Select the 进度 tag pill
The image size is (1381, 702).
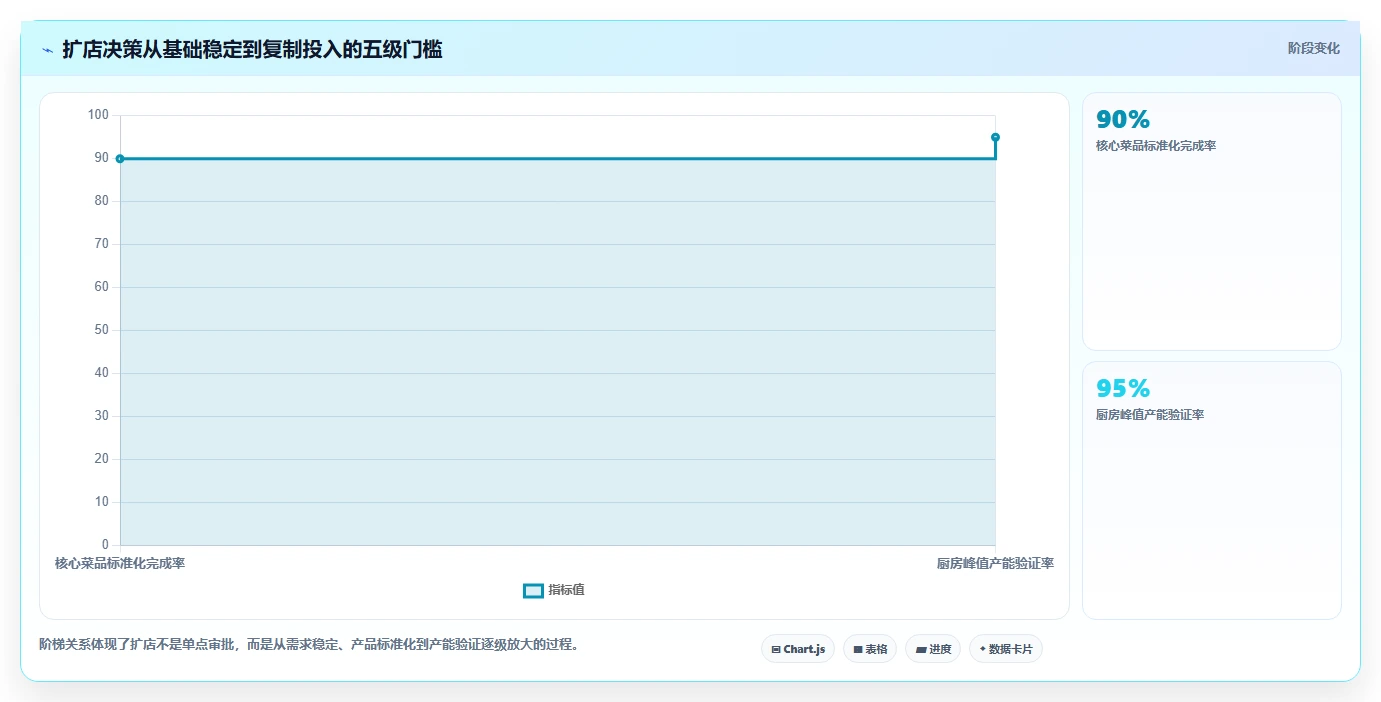coord(932,649)
